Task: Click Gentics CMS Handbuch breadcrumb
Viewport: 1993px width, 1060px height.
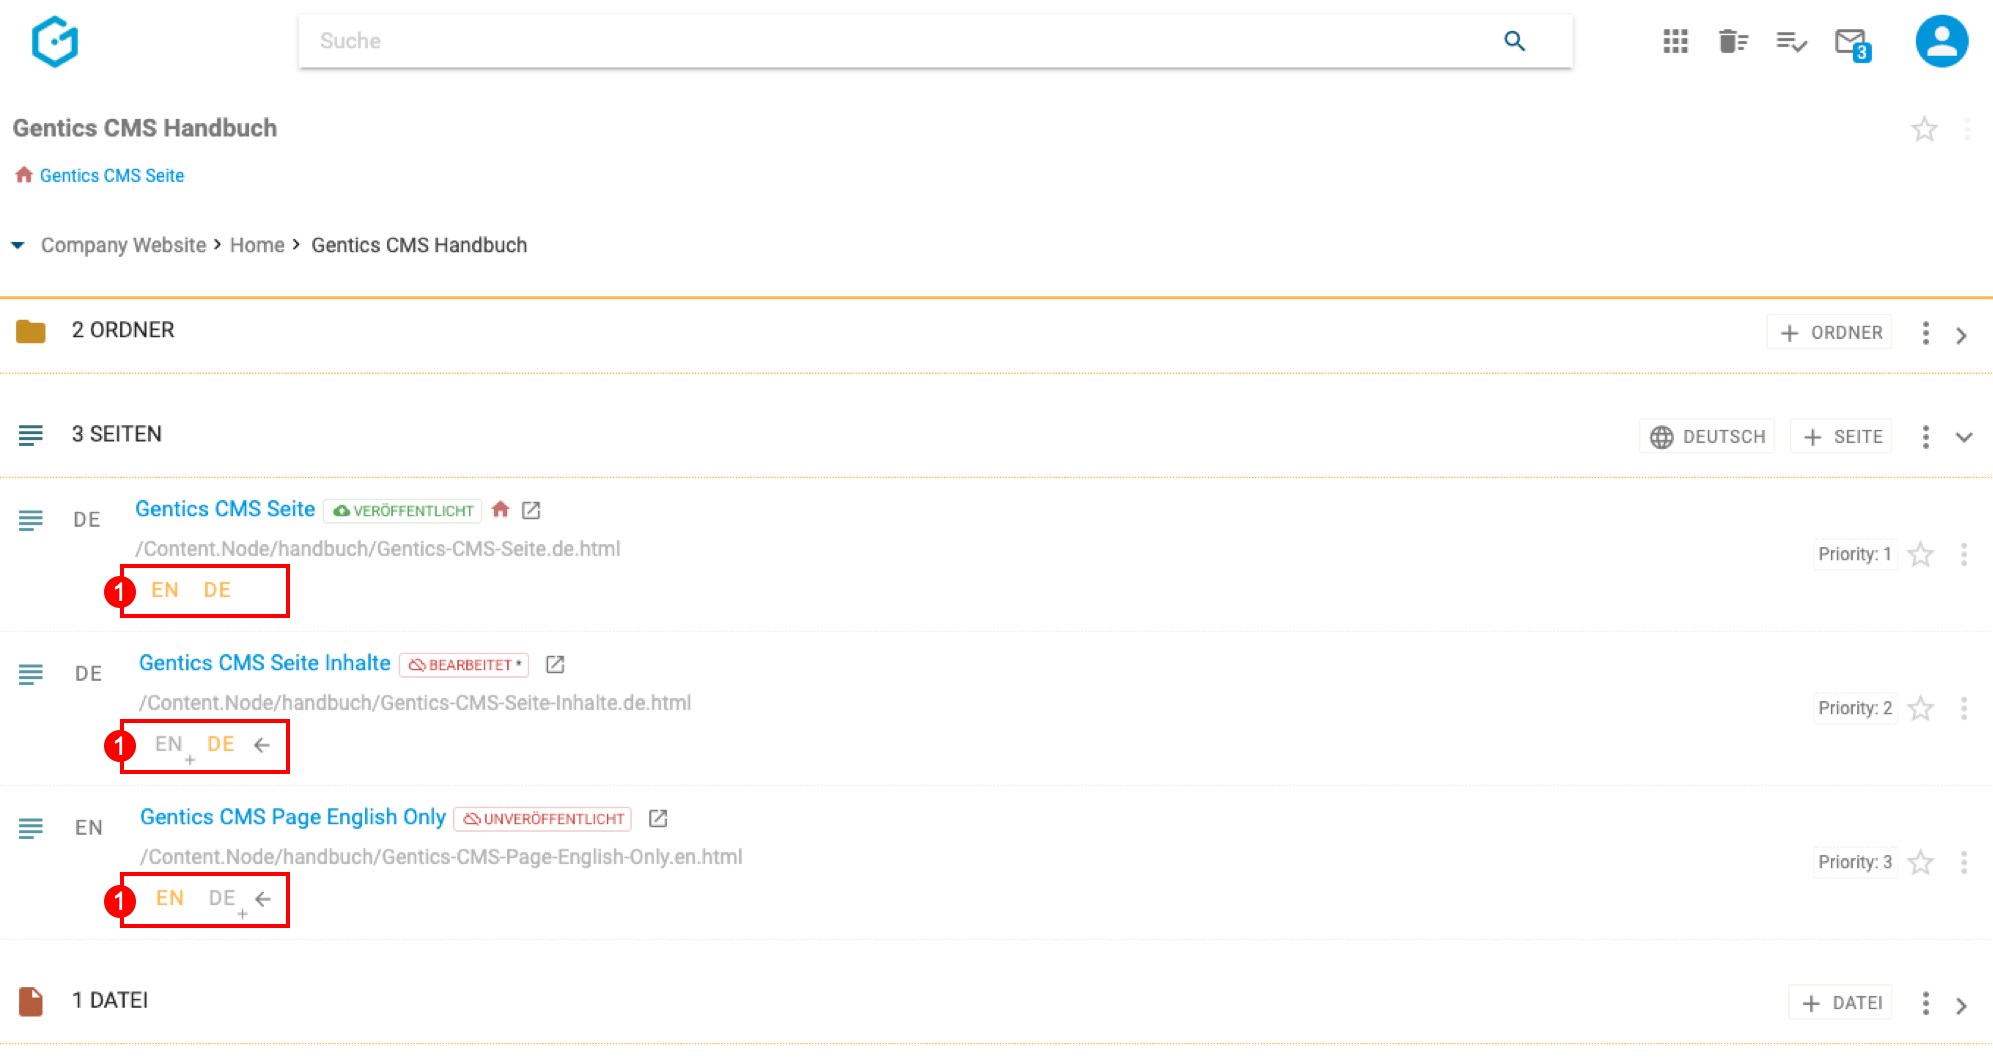Action: (419, 245)
